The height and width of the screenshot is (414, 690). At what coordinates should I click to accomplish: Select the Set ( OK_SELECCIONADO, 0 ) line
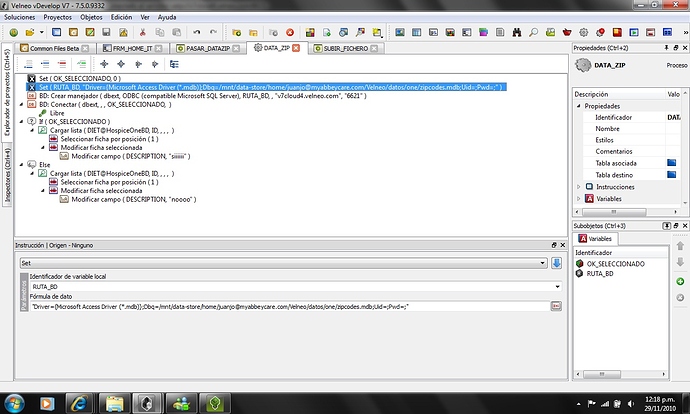coord(80,78)
